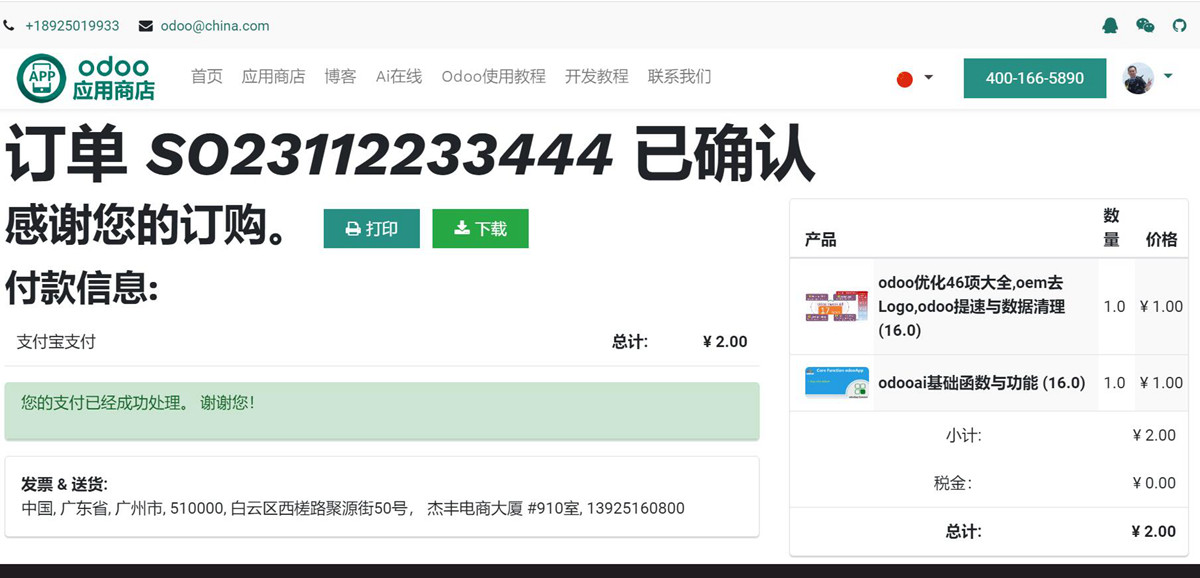Image resolution: width=1200 pixels, height=578 pixels.
Task: Click the user avatar picture
Action: point(1138,78)
